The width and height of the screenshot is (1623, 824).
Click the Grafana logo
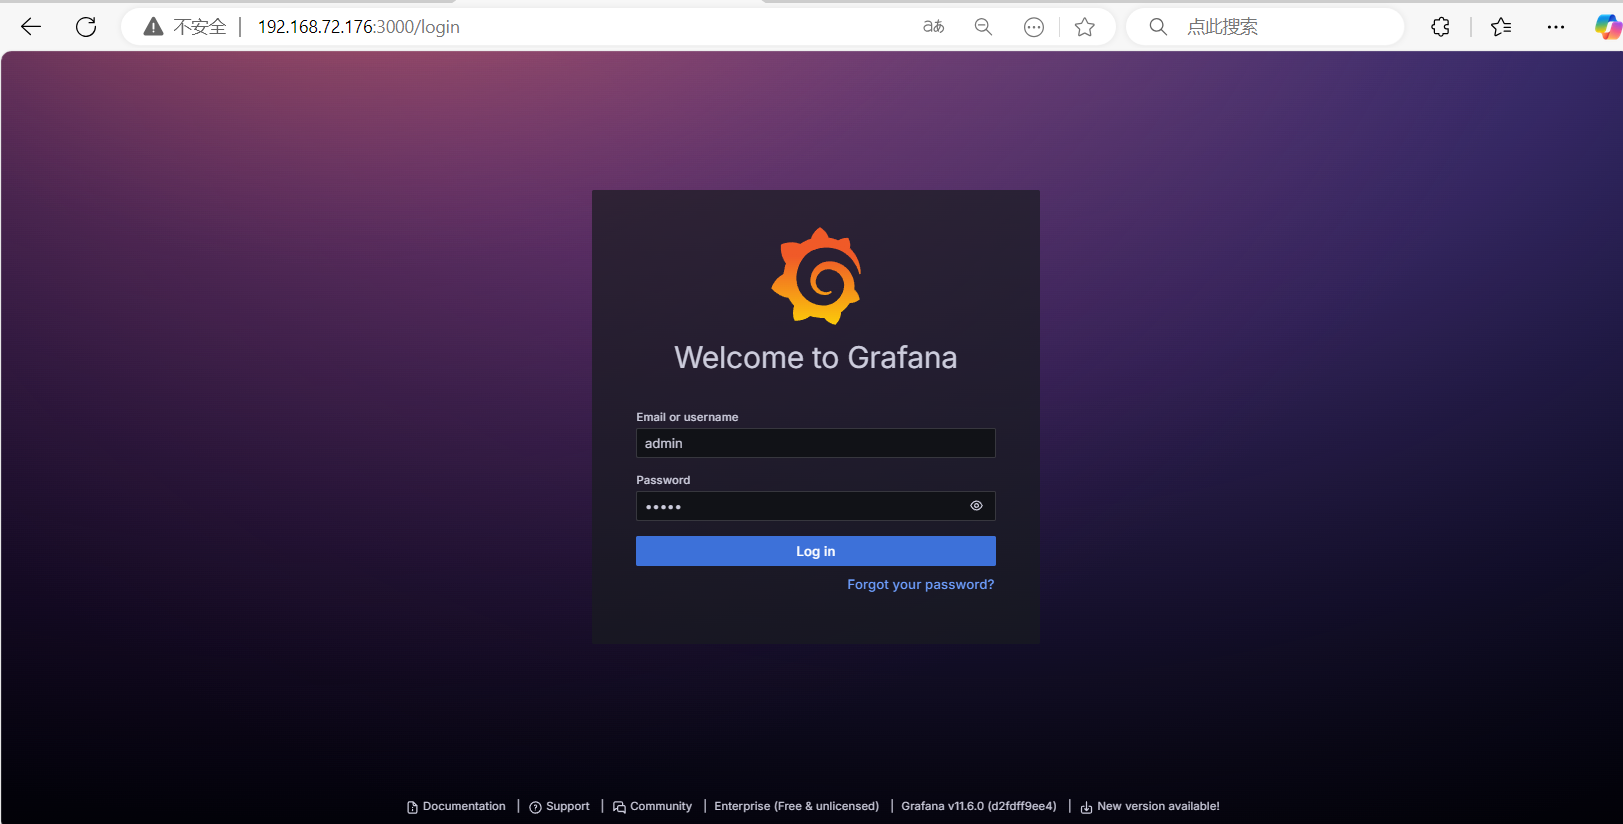tap(816, 276)
